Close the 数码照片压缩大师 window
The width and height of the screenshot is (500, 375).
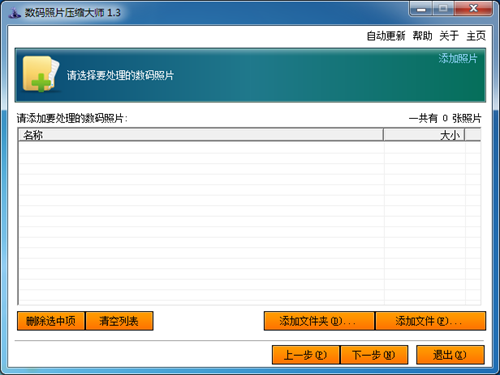click(x=473, y=9)
